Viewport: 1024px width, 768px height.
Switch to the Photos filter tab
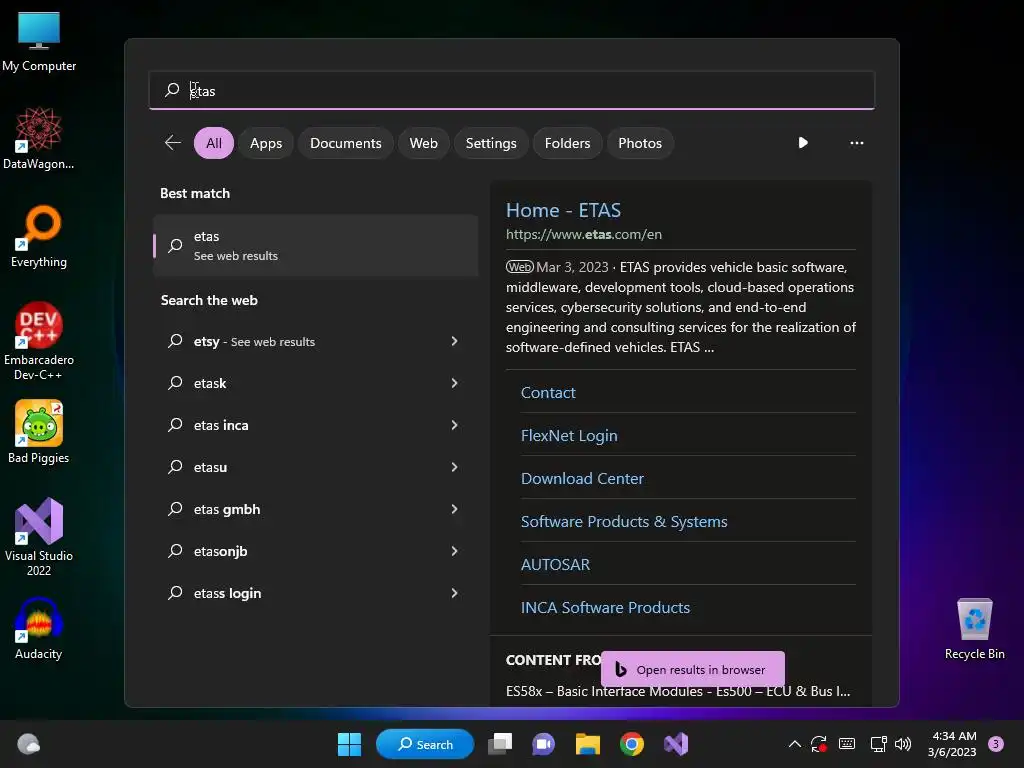pyautogui.click(x=639, y=143)
